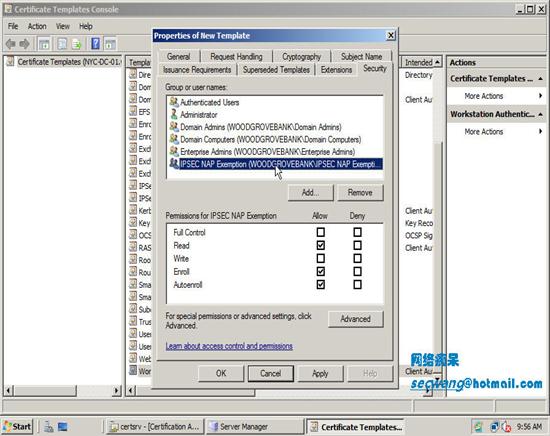Switch to the Extensions tab
Screen dimensions: 550x436
[x=336, y=70]
